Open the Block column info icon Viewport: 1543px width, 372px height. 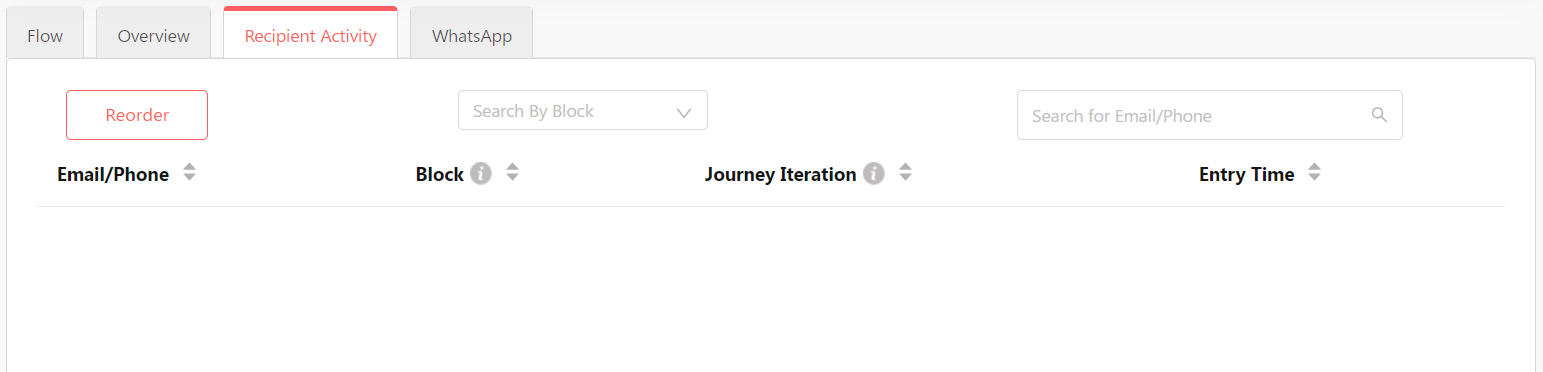point(481,174)
